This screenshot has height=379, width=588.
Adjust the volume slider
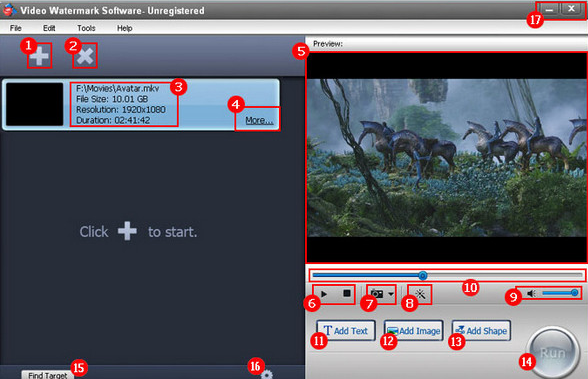tap(560, 293)
